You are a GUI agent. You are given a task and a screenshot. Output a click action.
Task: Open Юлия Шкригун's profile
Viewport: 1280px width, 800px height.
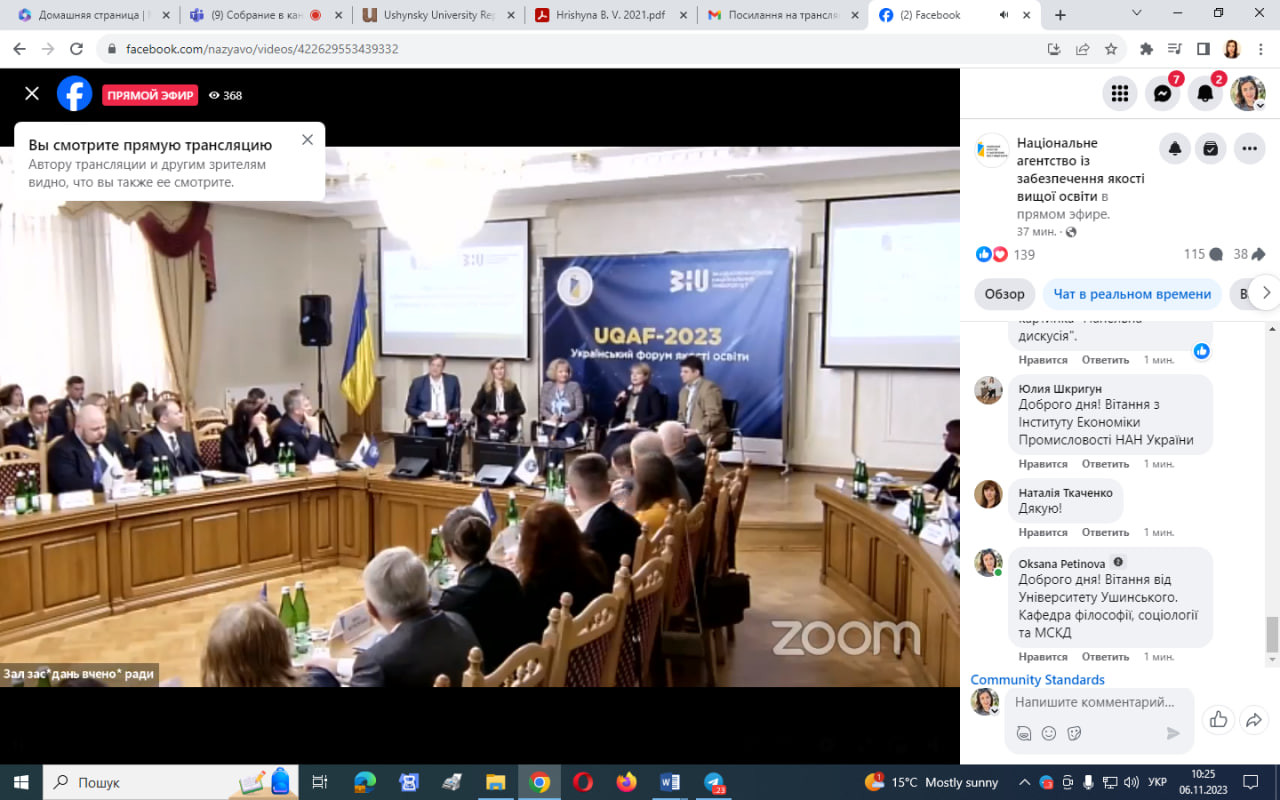[x=1060, y=389]
